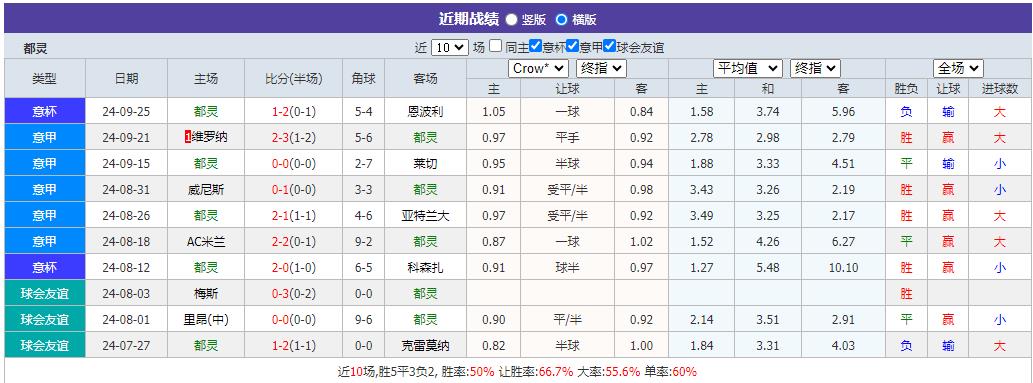The image size is (1033, 383).
Task: Click away odds 10.10 cell
Action: tap(843, 268)
